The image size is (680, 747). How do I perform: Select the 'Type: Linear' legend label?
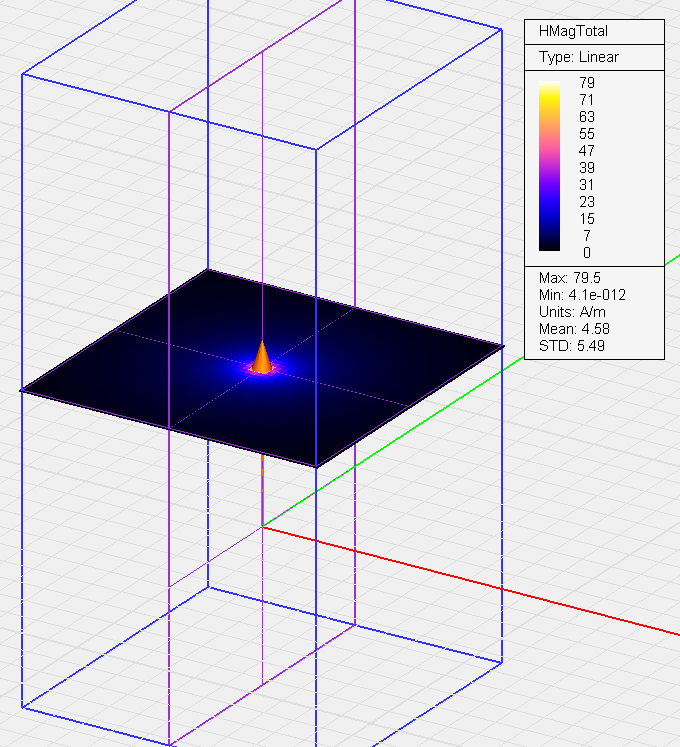pos(579,57)
